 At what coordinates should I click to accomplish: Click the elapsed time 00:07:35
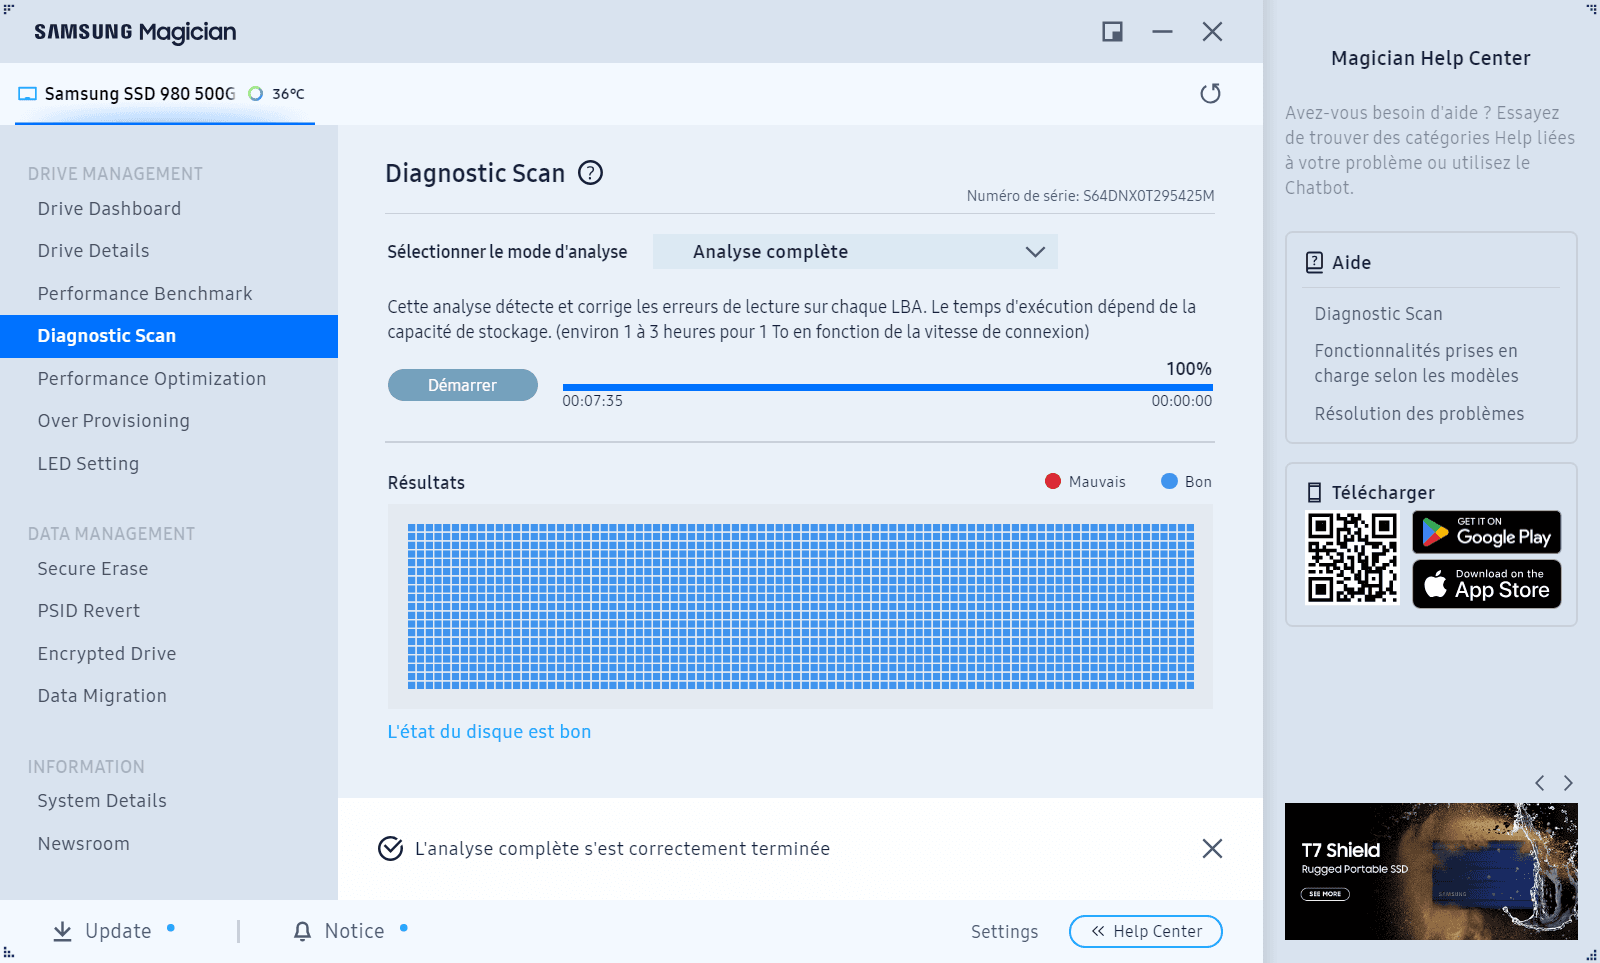point(592,401)
